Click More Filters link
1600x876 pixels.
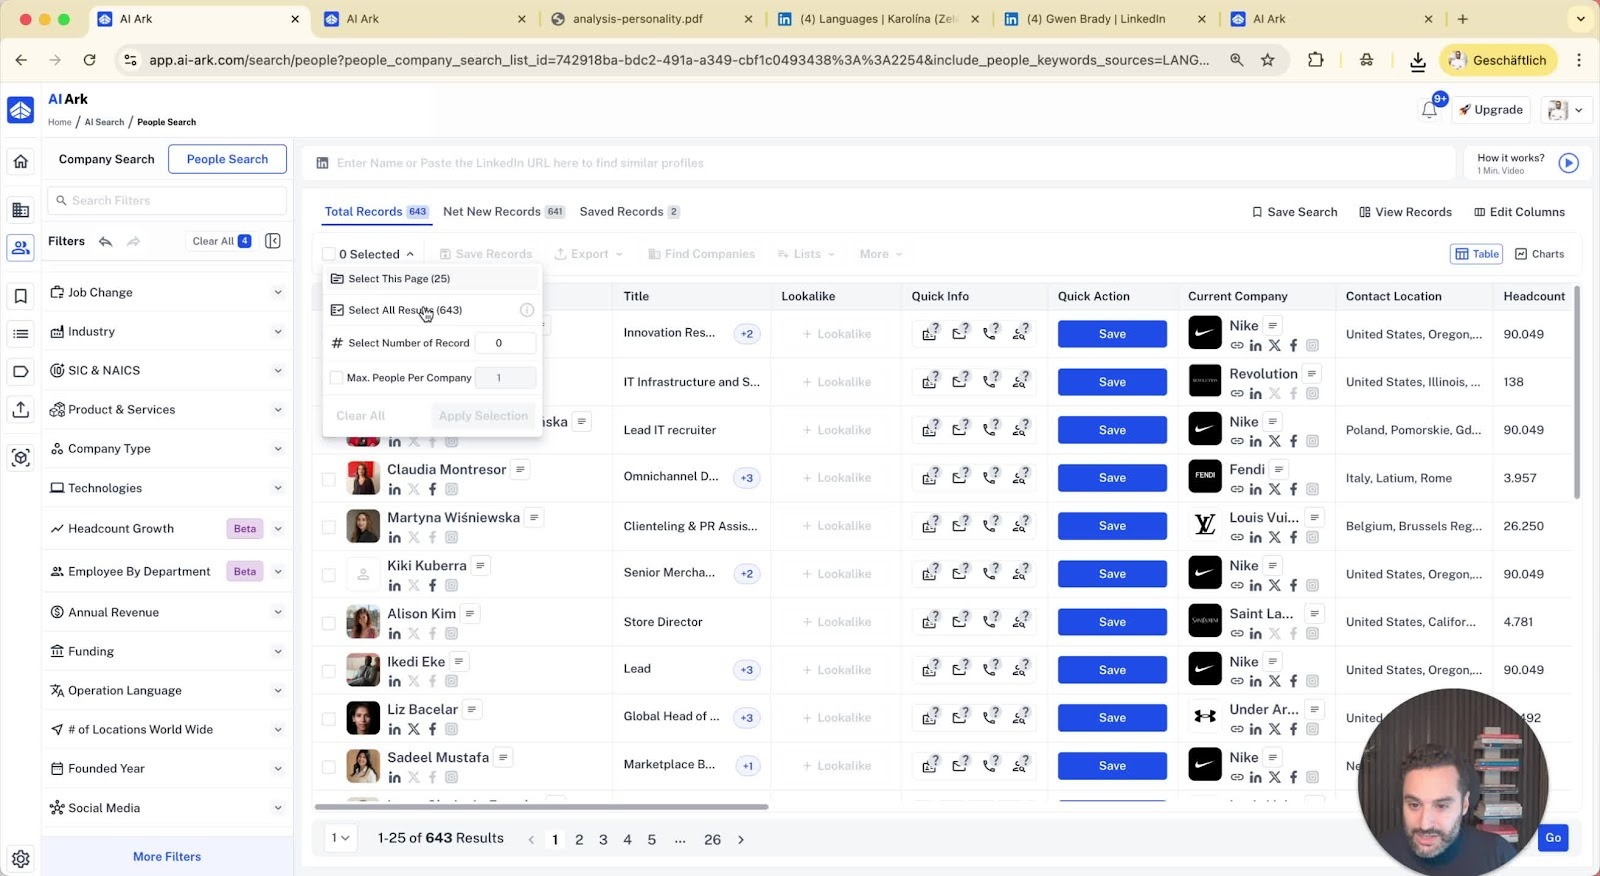[167, 857]
